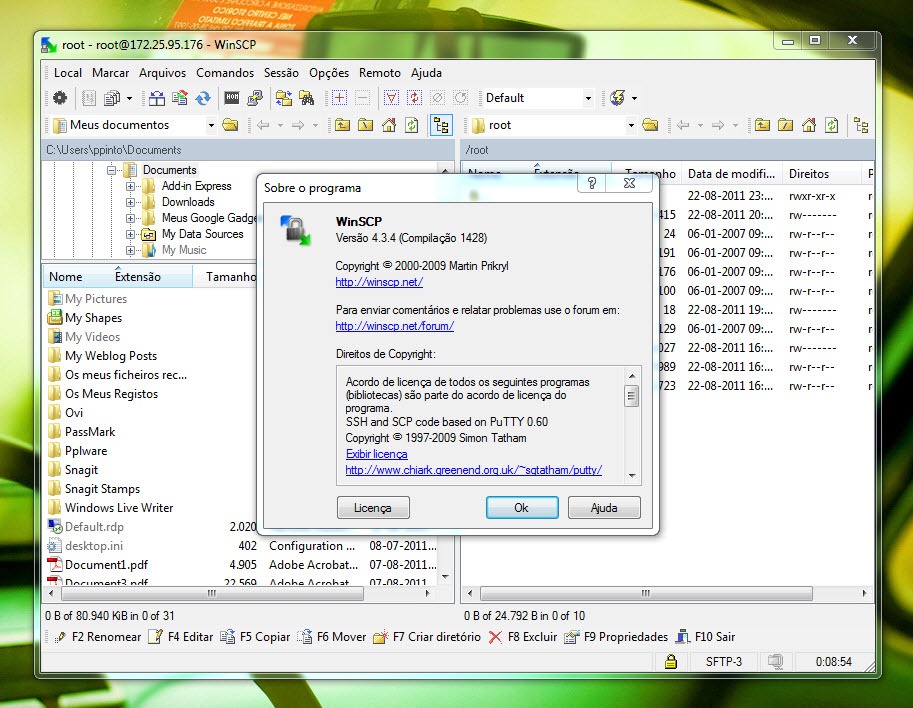
Task: Toggle the remote directory tree view button
Action: (x=861, y=125)
